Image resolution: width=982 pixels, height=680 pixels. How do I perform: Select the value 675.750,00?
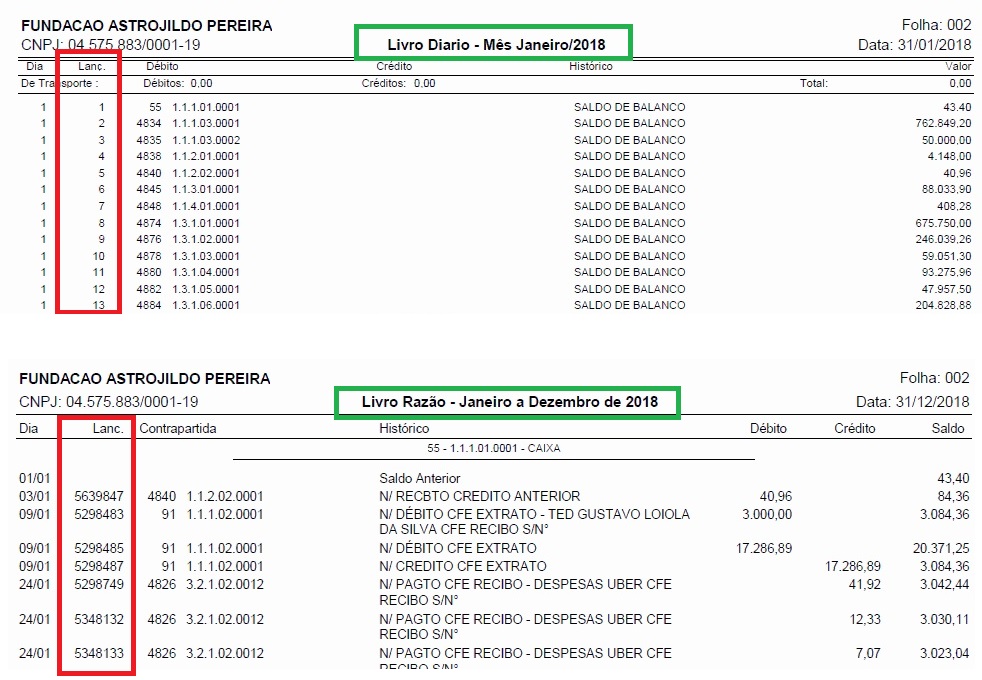(943, 223)
